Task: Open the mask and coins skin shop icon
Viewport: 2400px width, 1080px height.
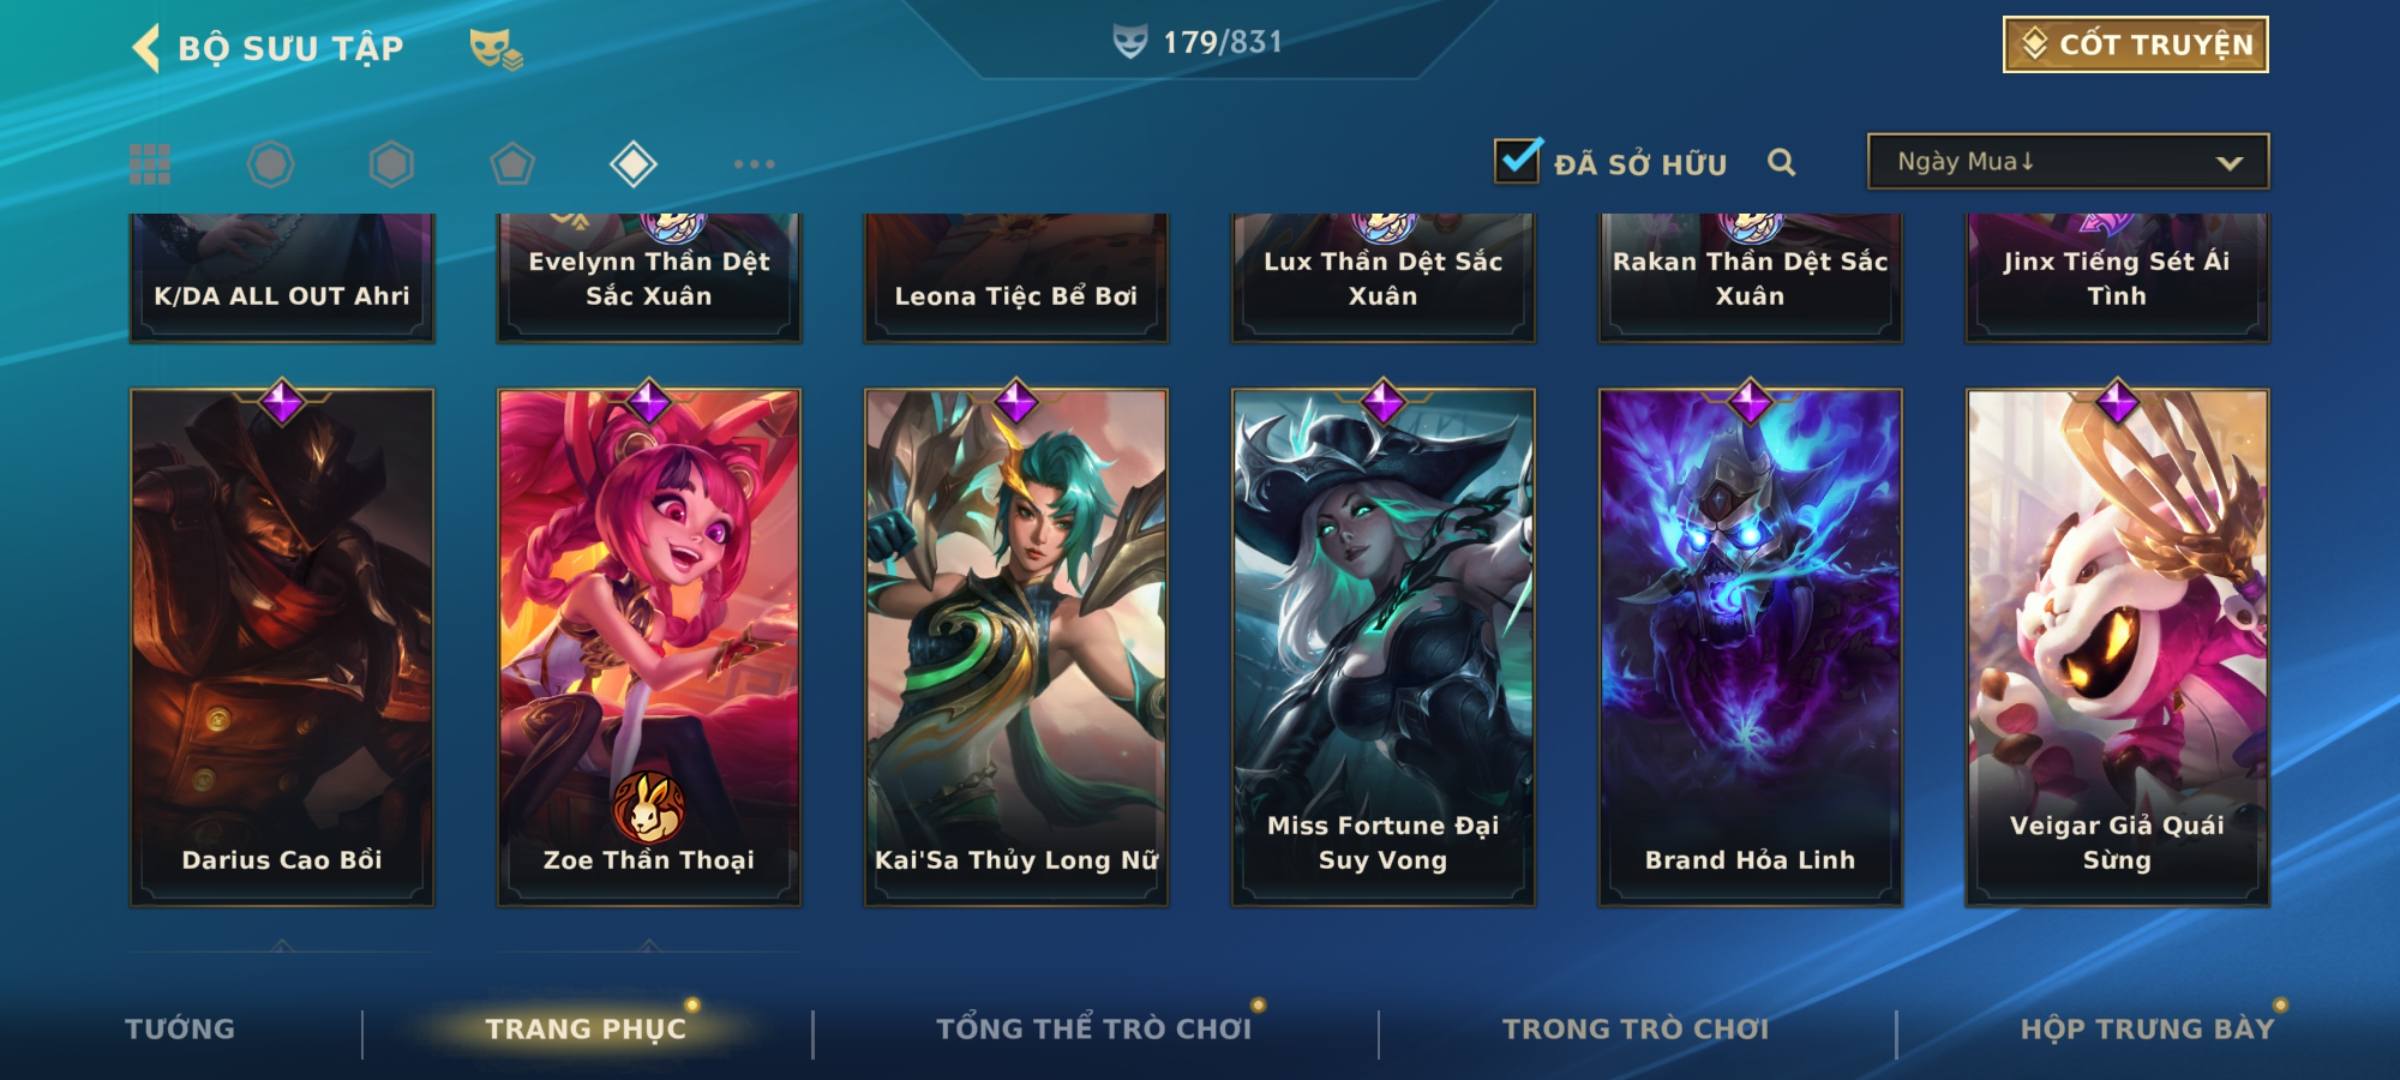Action: (496, 48)
